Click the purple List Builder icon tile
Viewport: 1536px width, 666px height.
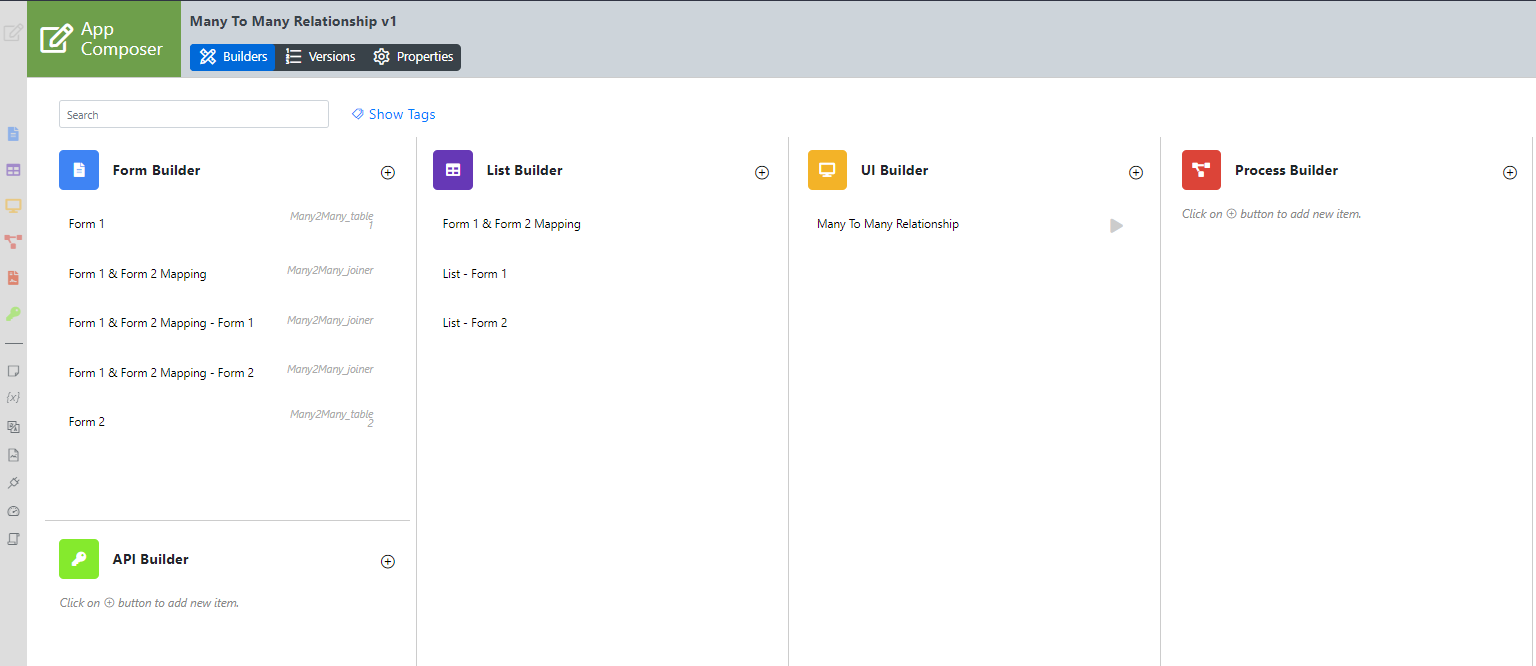(x=453, y=170)
